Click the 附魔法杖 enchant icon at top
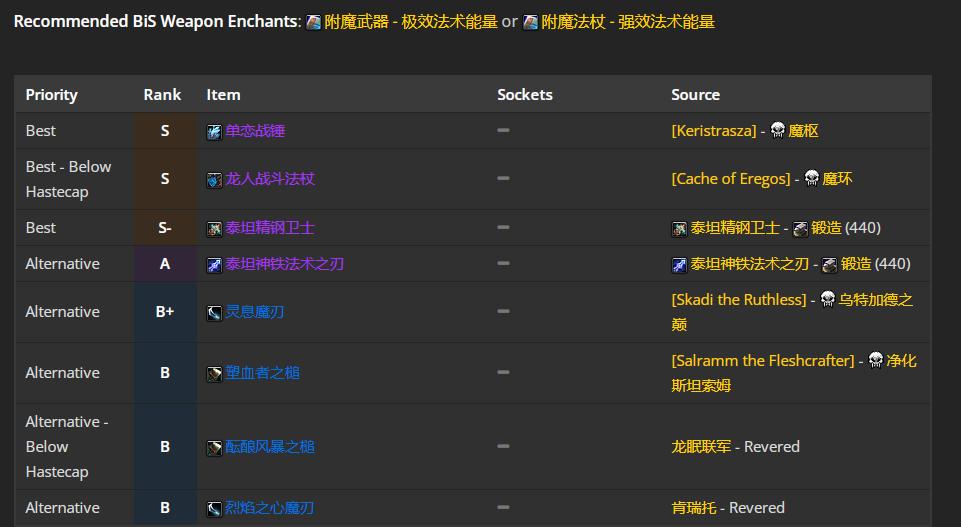 530,22
